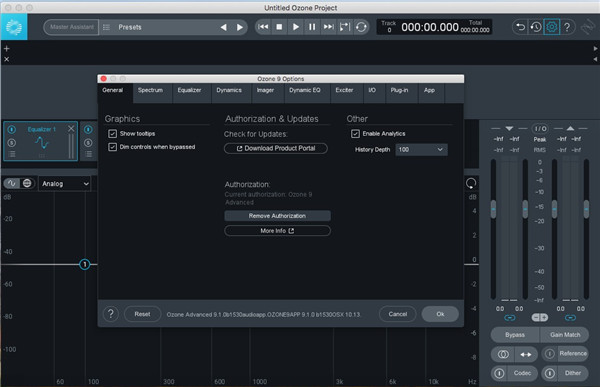Stop playback
Viewport: 600px width, 387px height.
pyautogui.click(x=279, y=27)
